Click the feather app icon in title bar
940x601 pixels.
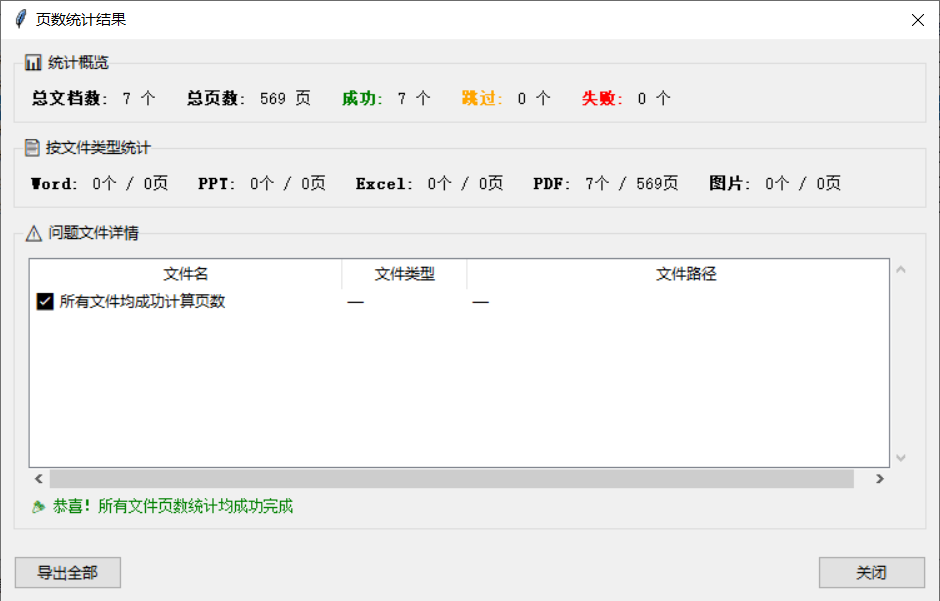21,19
